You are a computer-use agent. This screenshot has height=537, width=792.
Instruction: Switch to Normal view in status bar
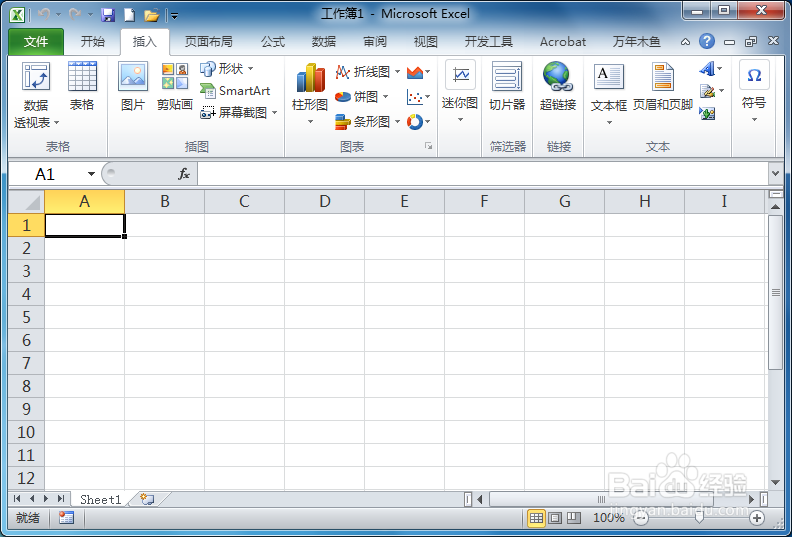pyautogui.click(x=536, y=517)
